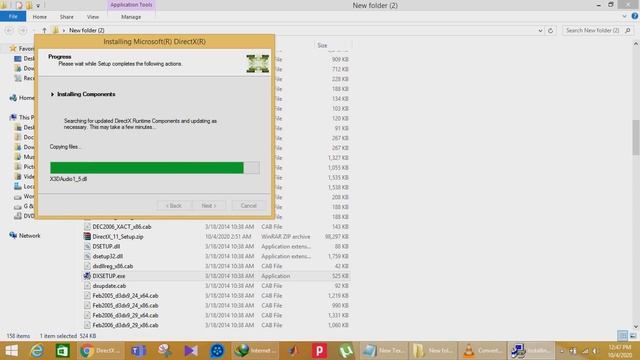Open Microsoft Teams from the taskbar
The width and height of the screenshot is (640, 360).
(x=139, y=351)
